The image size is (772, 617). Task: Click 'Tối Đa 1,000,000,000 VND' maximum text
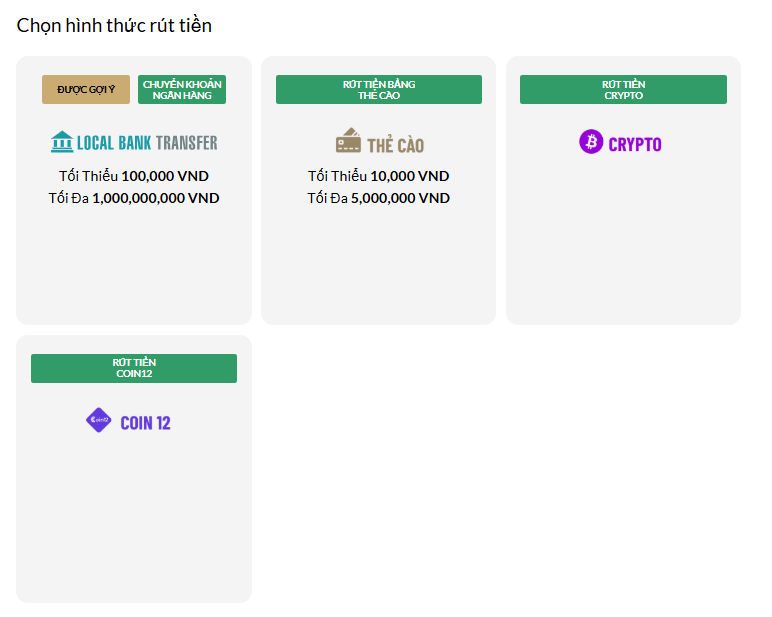(134, 198)
